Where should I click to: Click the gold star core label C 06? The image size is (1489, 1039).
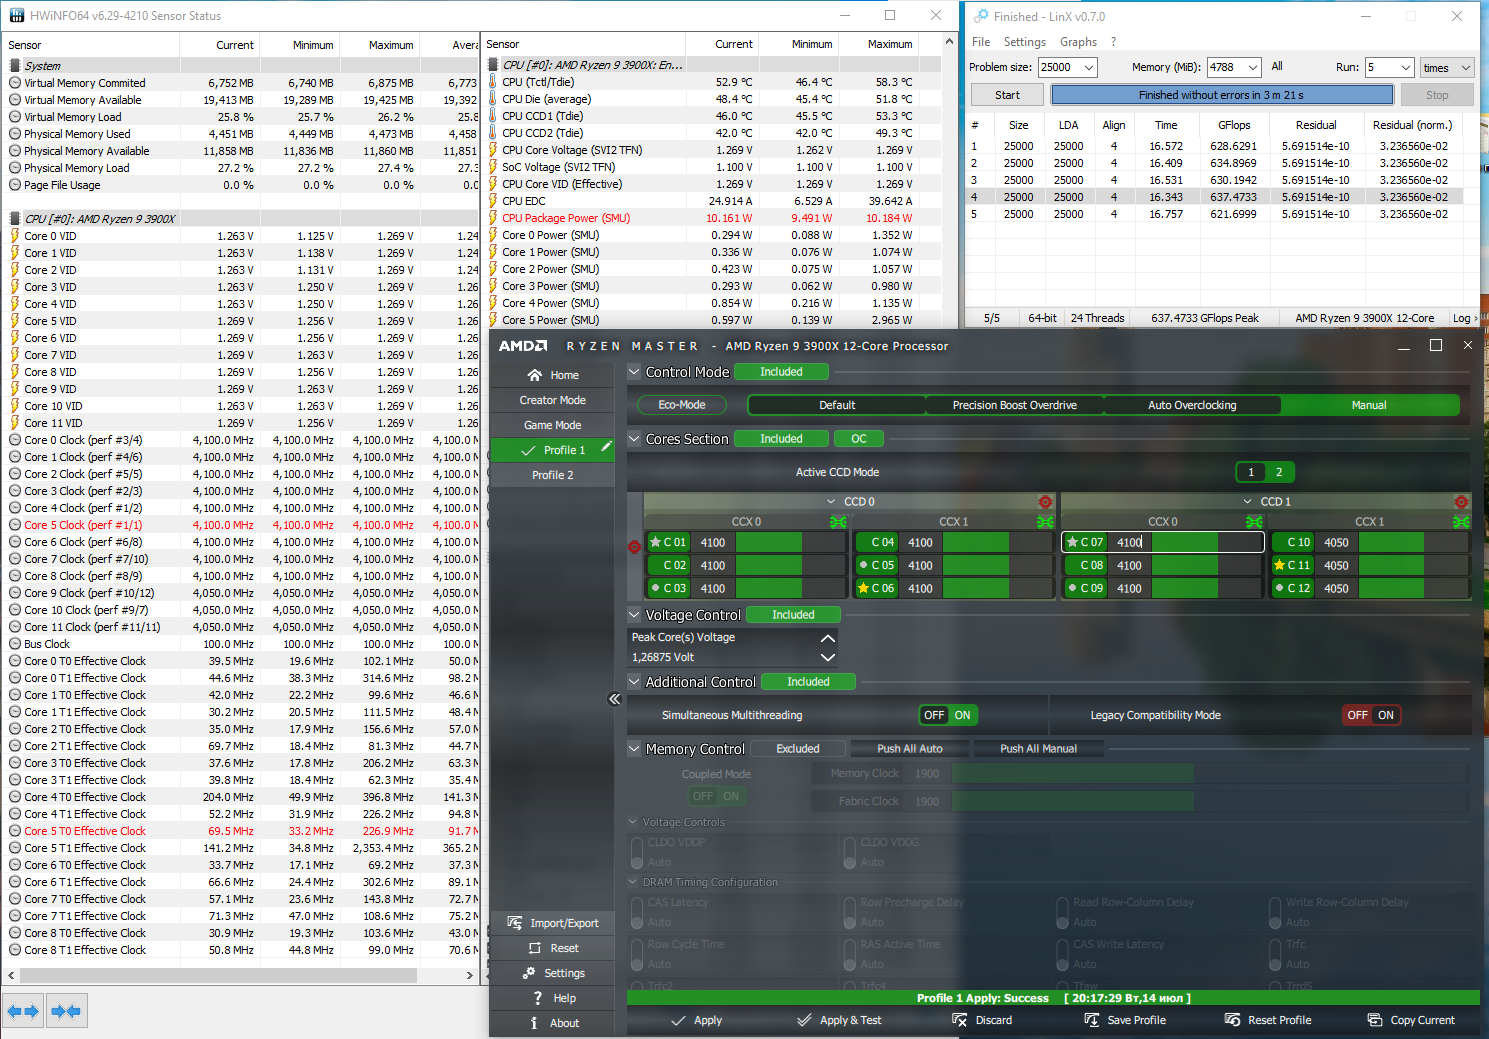[876, 588]
